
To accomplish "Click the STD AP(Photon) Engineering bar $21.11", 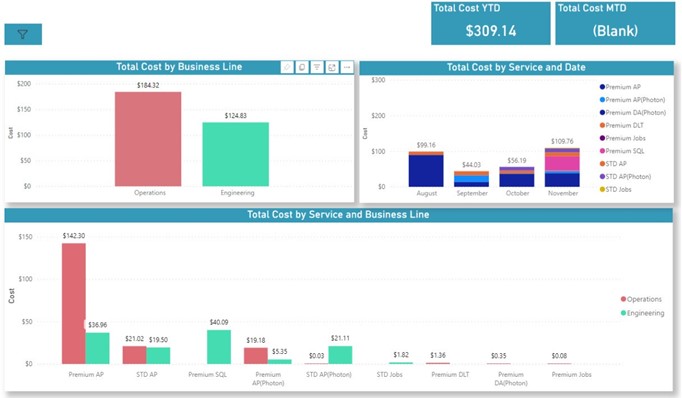I will [340, 355].
